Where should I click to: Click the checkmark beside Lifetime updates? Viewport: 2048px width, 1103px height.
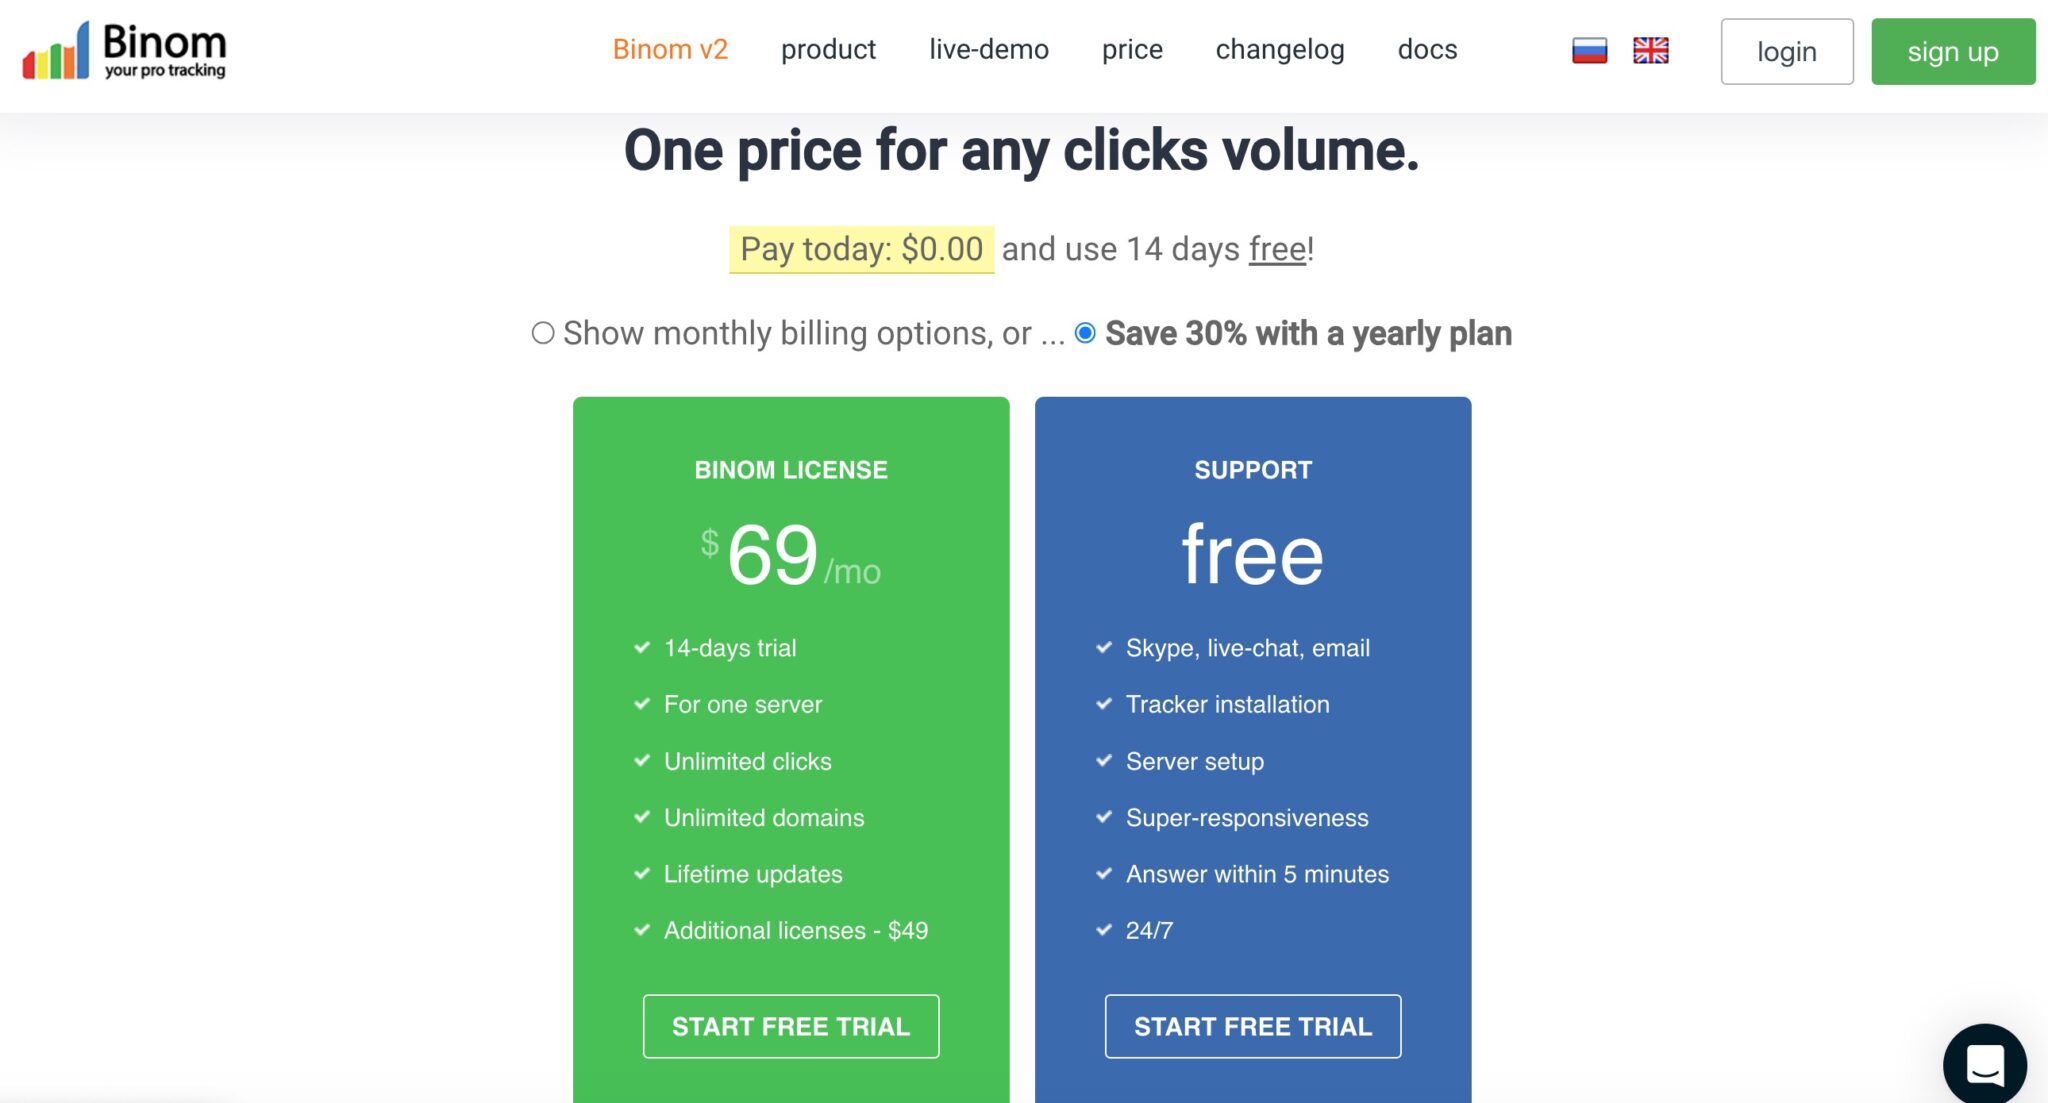pos(641,873)
